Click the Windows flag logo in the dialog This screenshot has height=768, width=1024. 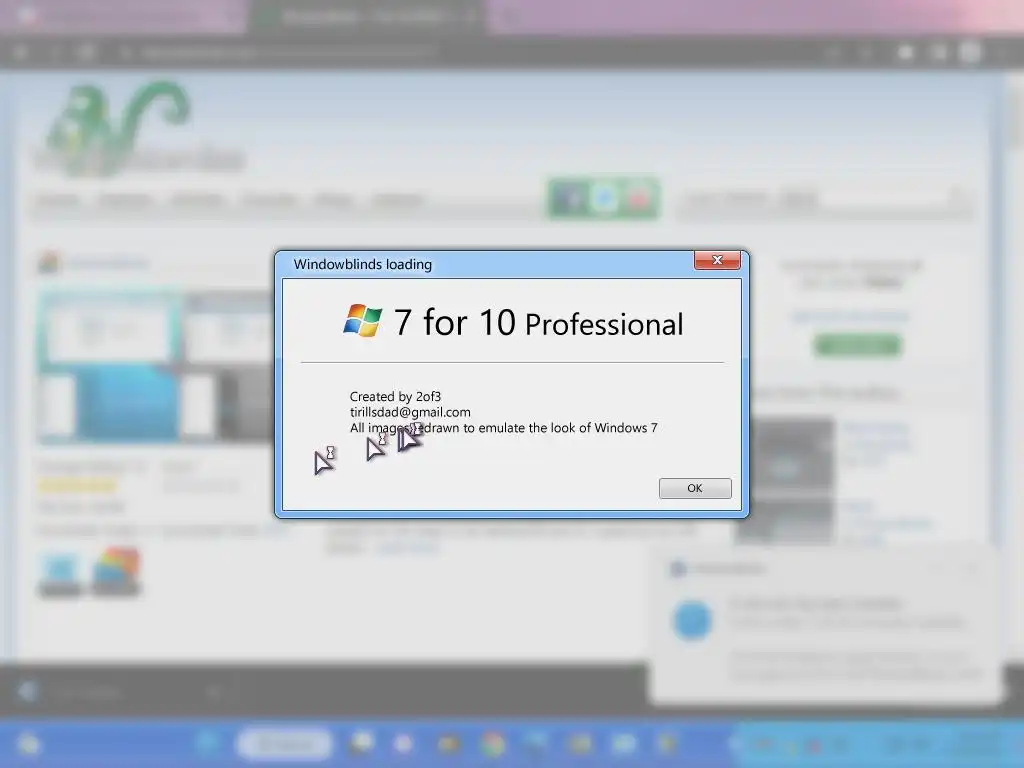[x=362, y=320]
